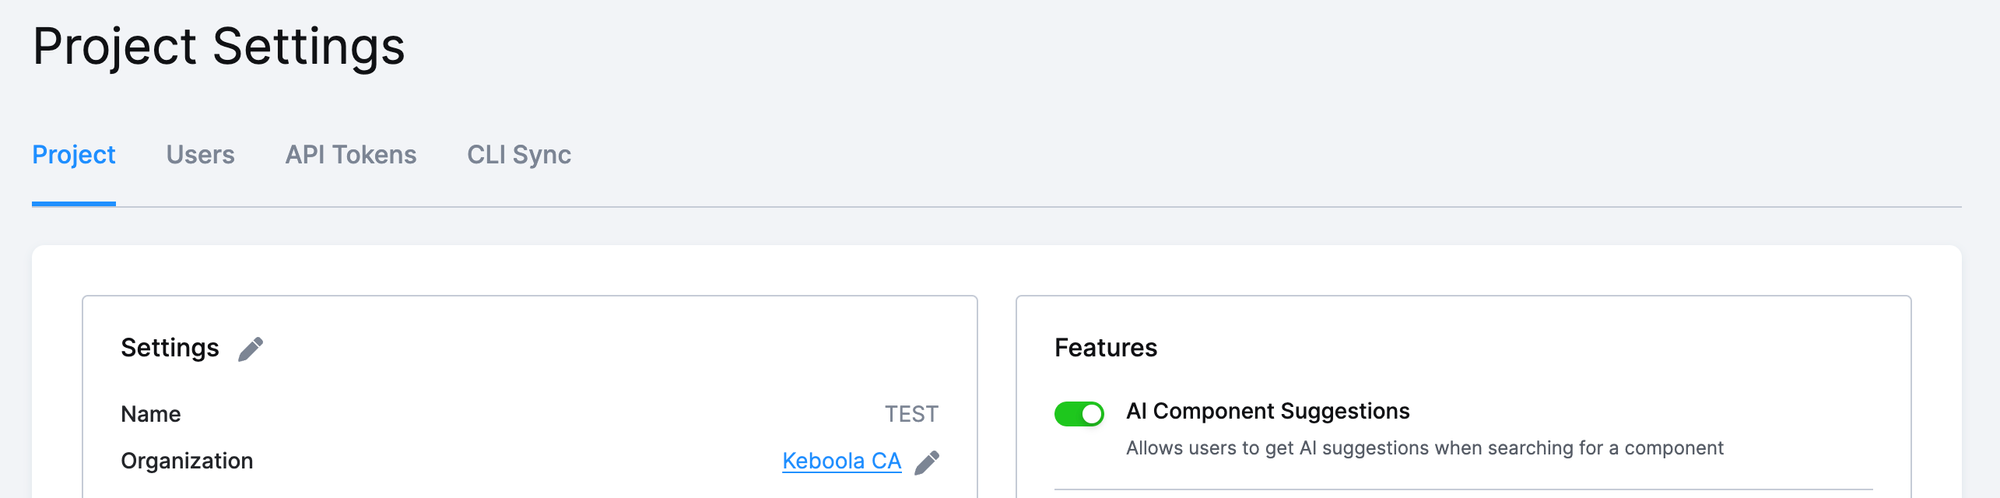
Task: Click the TEST project name value
Action: pos(911,414)
